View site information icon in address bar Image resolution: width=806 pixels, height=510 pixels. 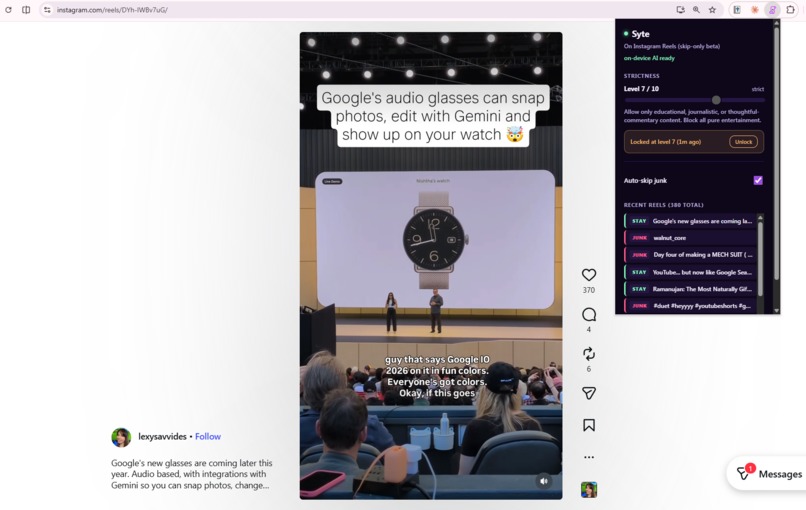[47, 10]
